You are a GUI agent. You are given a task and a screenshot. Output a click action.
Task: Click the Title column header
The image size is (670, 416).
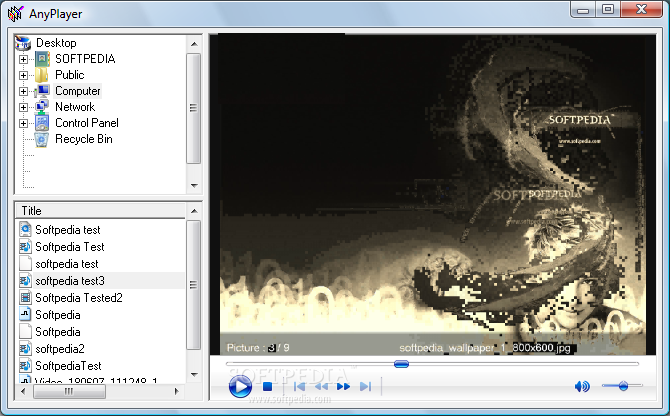tap(101, 211)
